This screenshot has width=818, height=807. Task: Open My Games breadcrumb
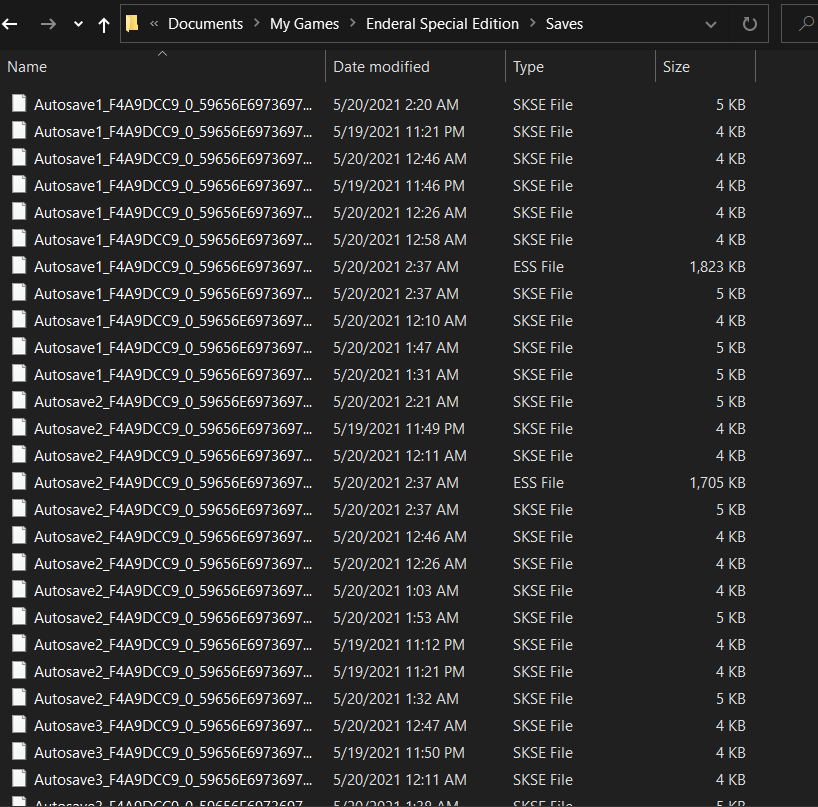coord(304,23)
